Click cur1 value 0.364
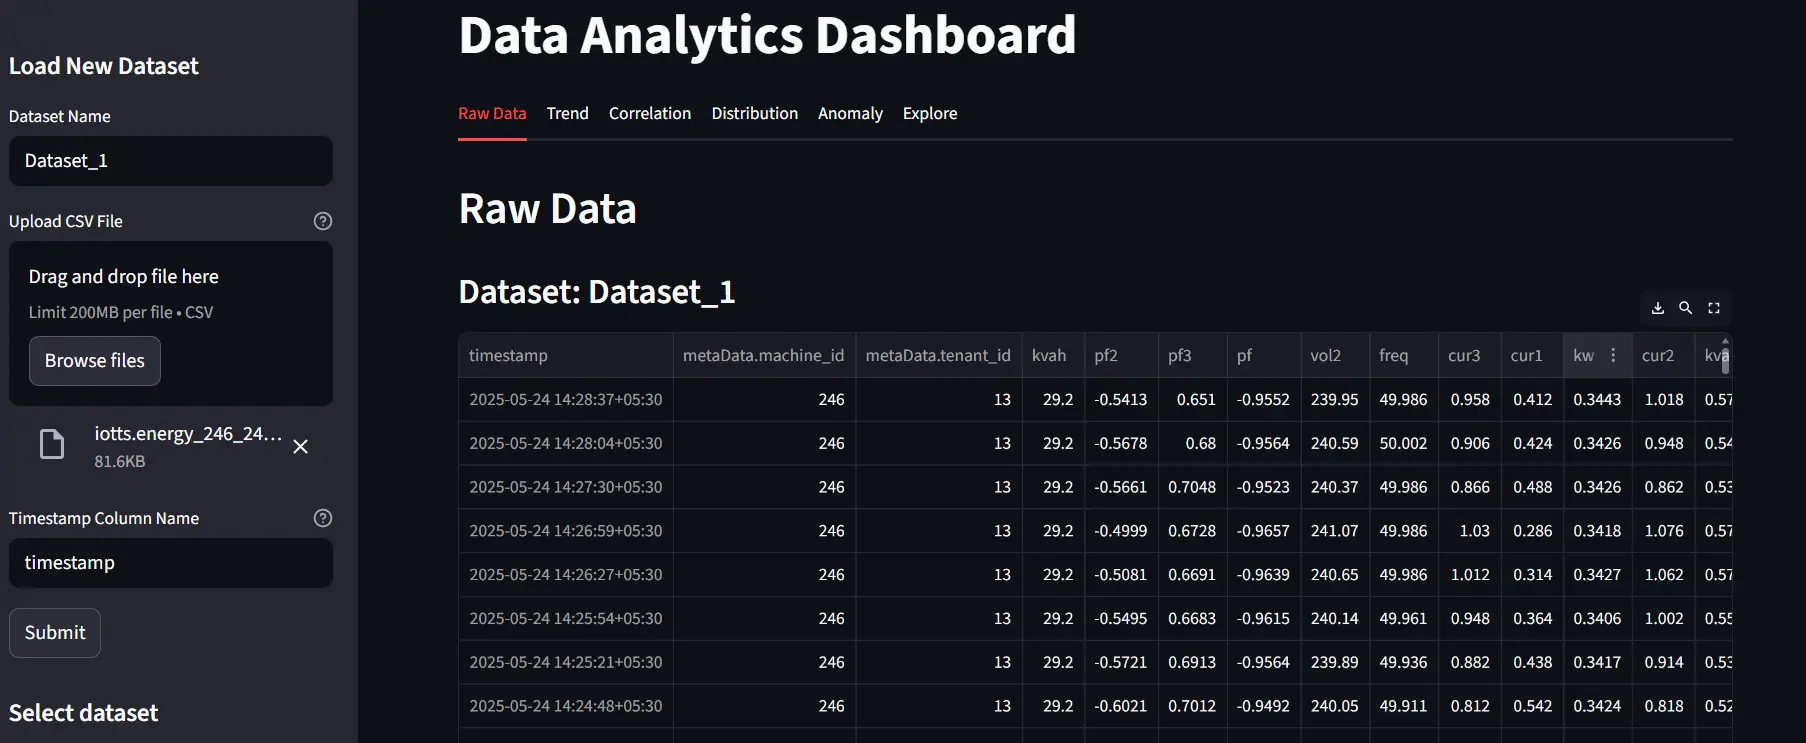 click(1531, 619)
